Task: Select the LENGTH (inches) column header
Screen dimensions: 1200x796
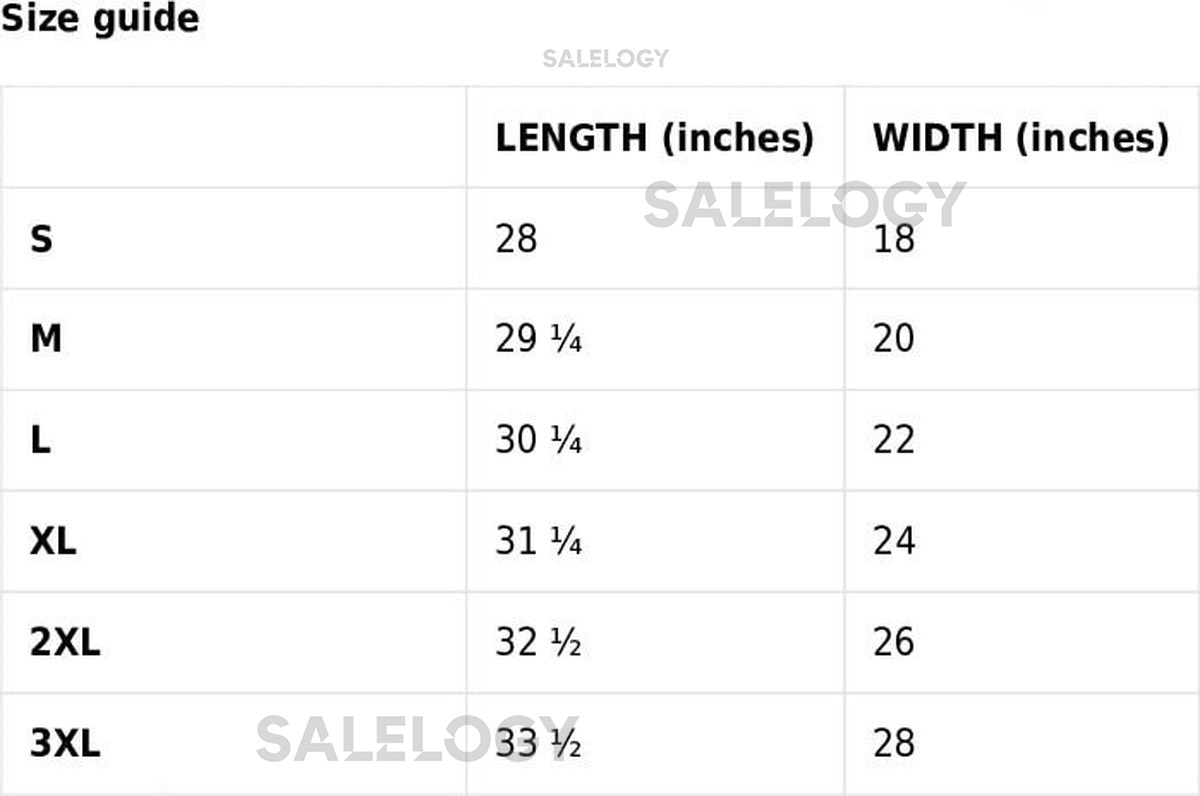Action: click(654, 138)
